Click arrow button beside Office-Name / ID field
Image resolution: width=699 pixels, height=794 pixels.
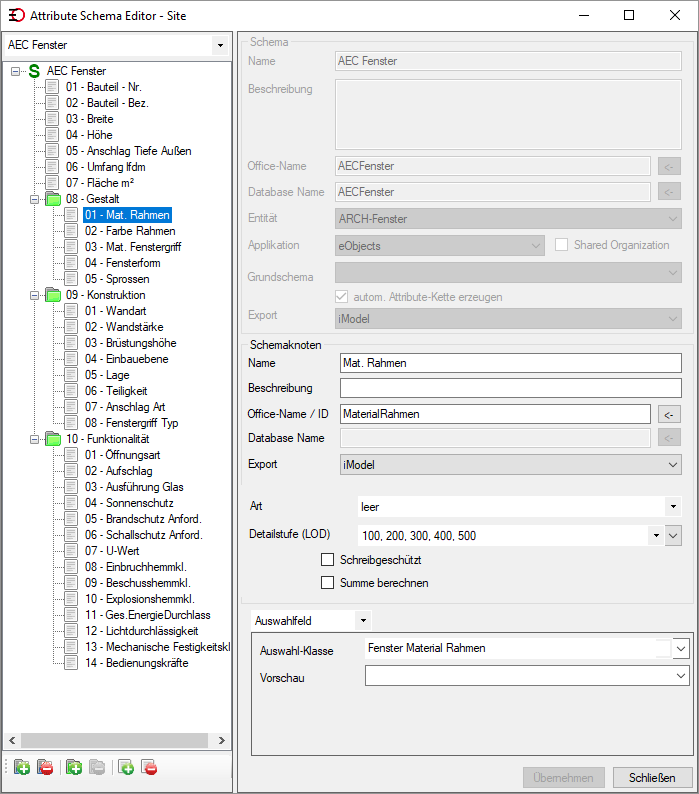pos(669,414)
